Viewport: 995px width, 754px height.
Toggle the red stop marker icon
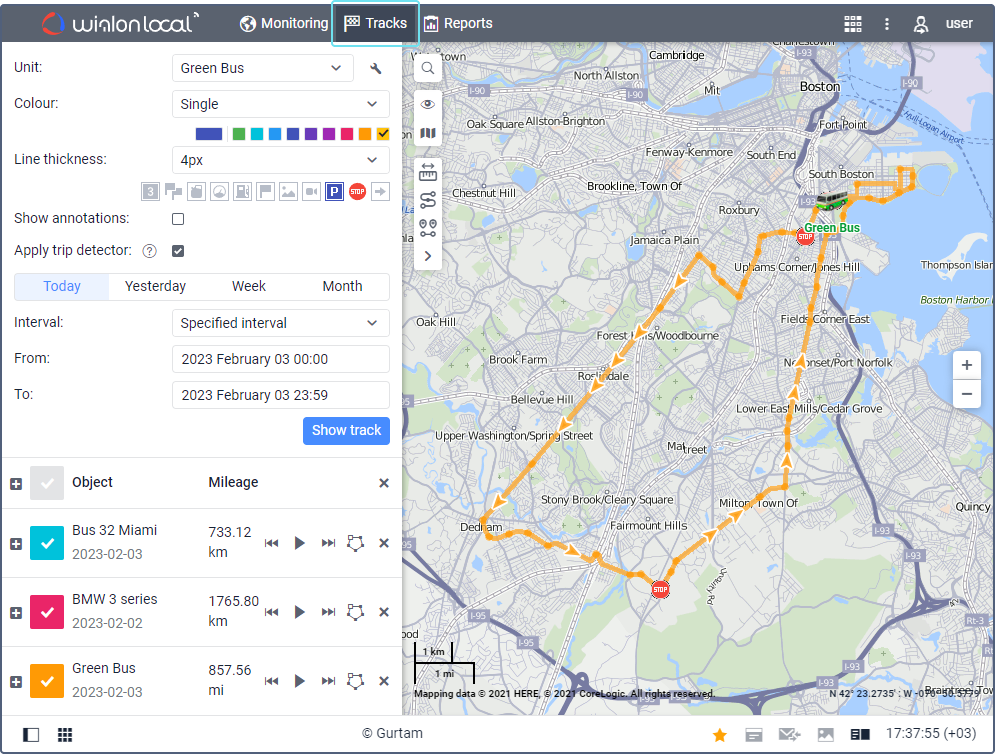pyautogui.click(x=357, y=191)
